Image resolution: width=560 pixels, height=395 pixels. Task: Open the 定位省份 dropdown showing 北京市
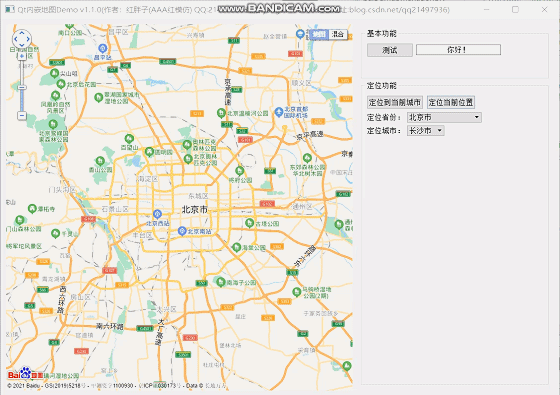(444, 117)
